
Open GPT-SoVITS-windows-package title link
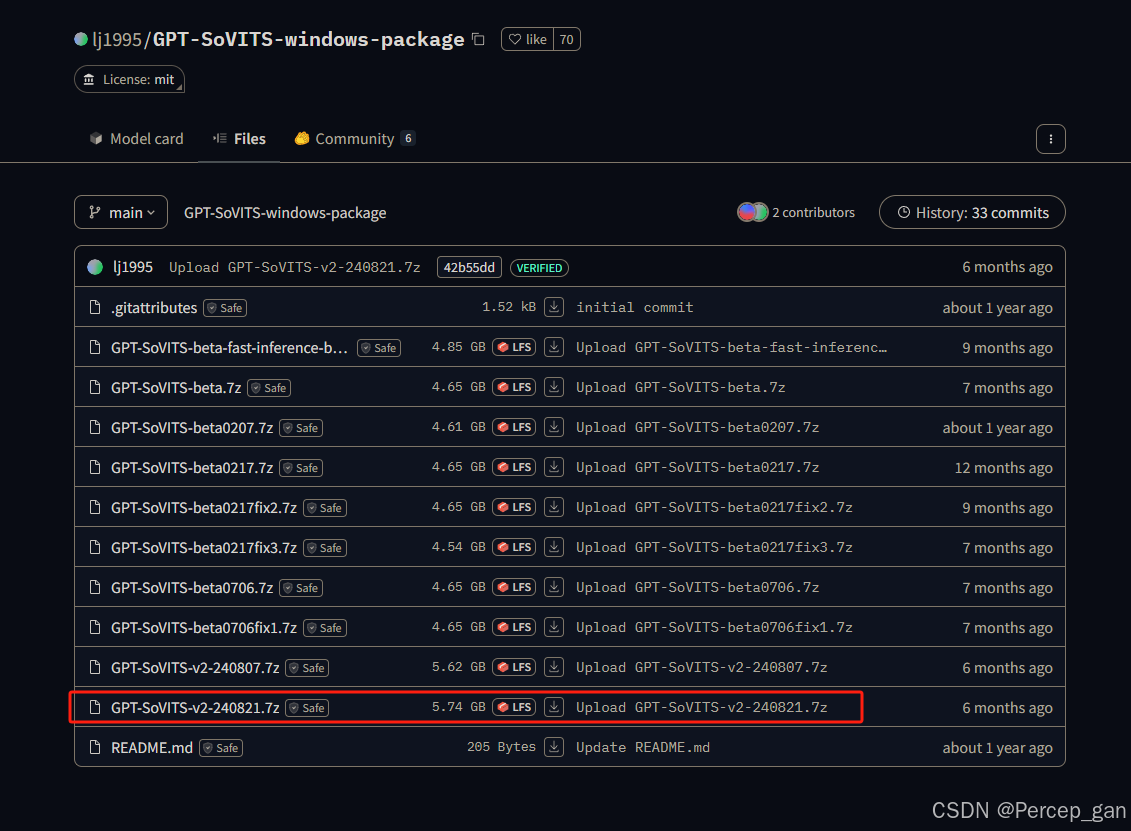tap(309, 39)
